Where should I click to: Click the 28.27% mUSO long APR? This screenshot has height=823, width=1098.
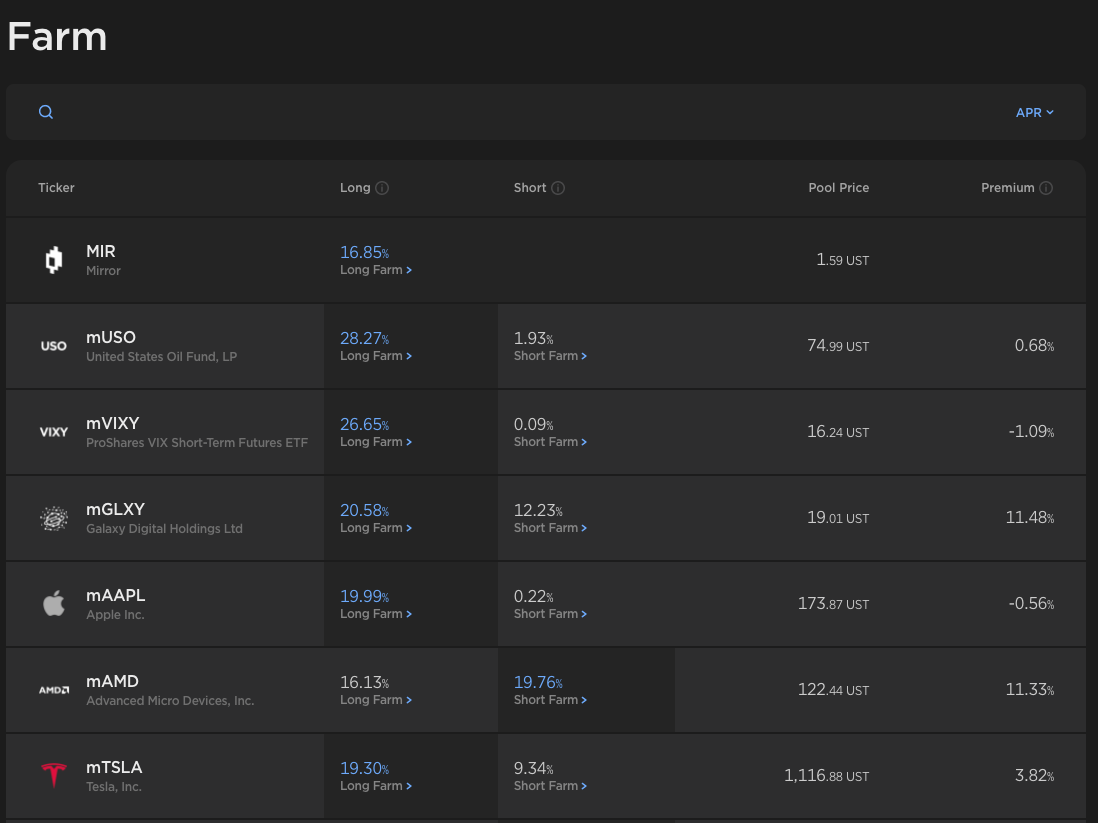click(364, 338)
